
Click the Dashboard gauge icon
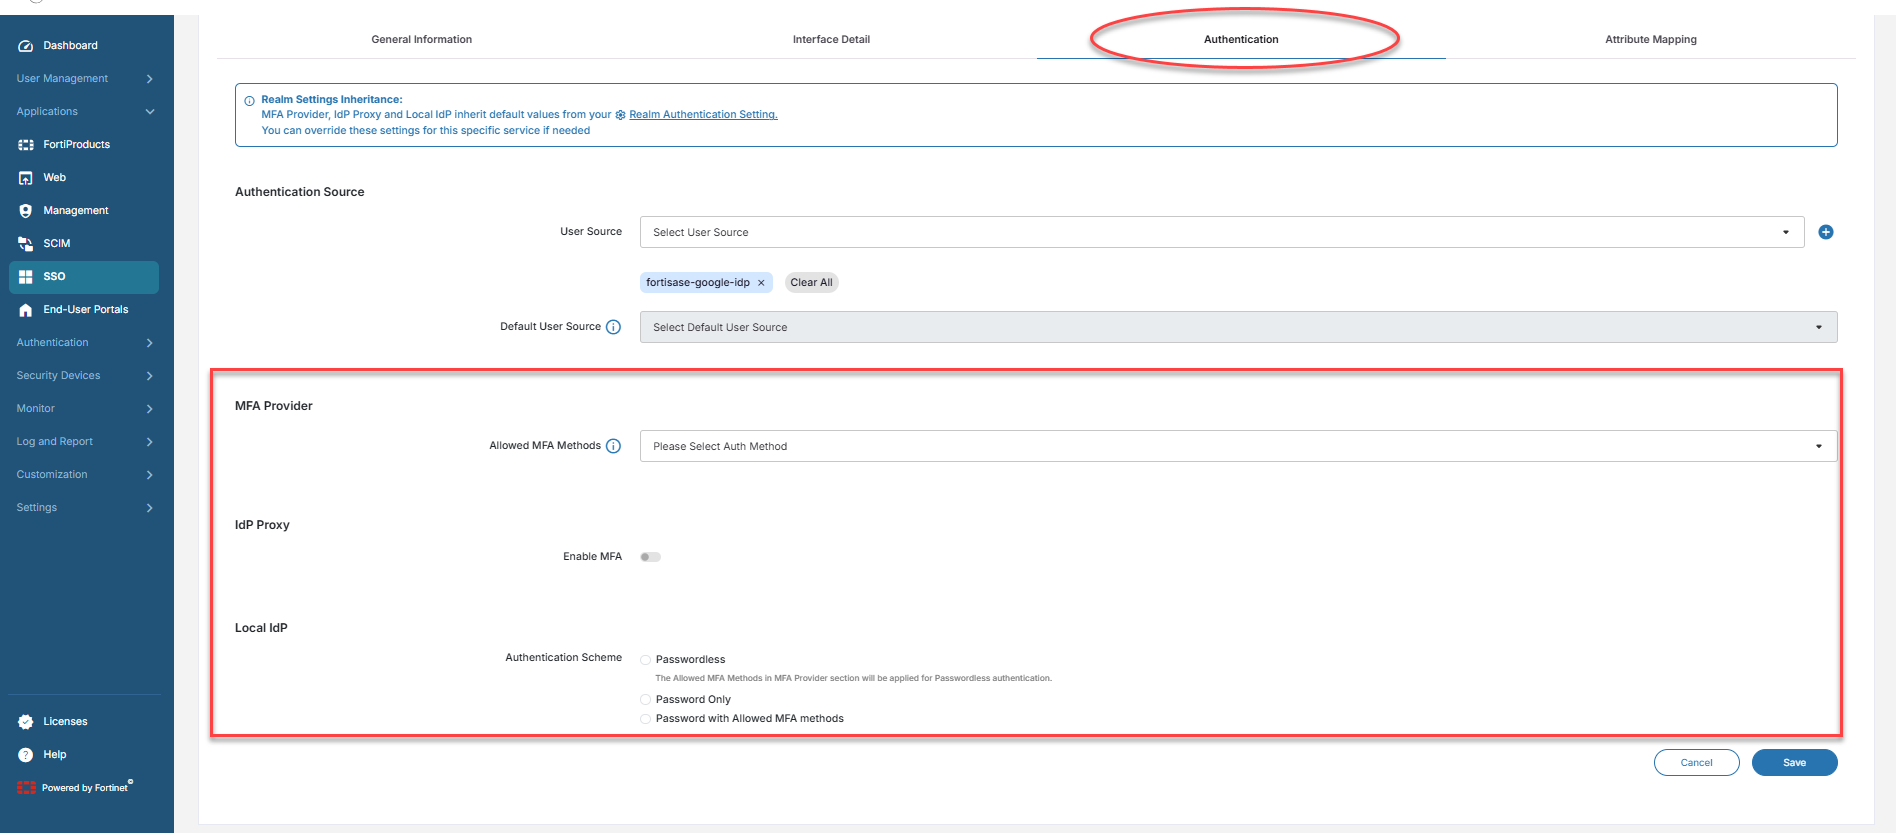(26, 46)
